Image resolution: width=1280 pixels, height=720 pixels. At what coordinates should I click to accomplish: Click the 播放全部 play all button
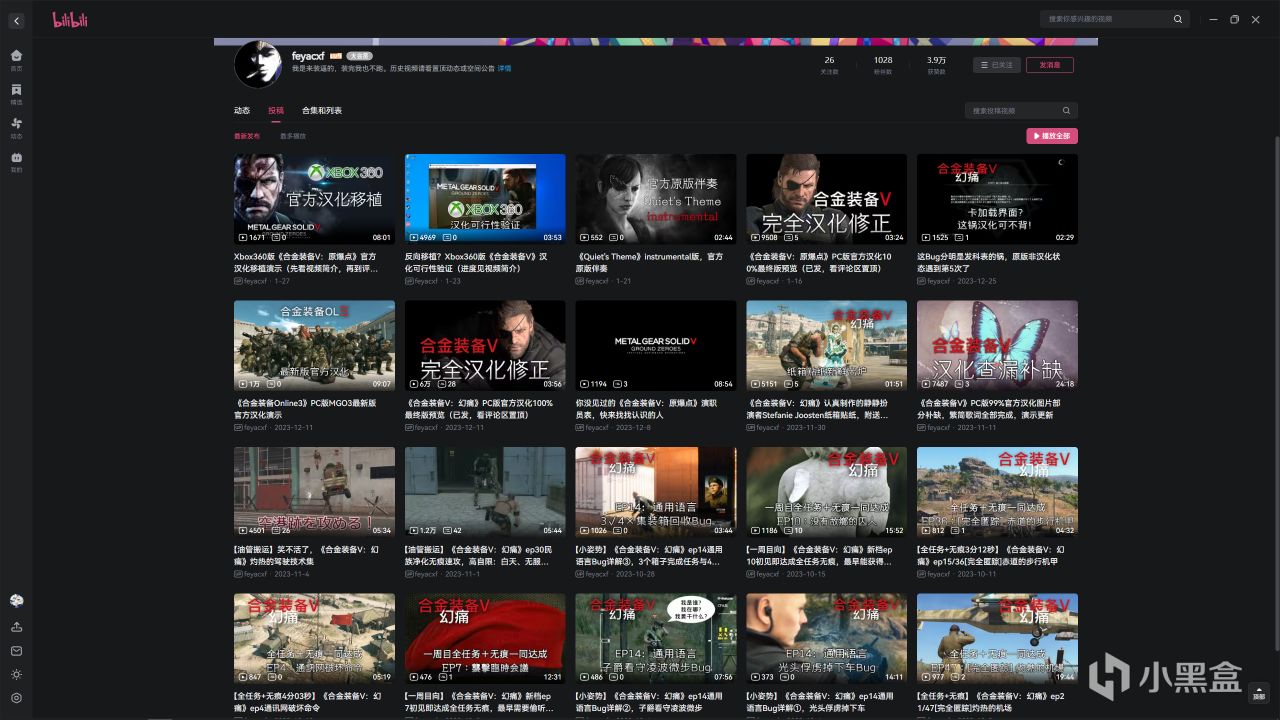[1052, 136]
